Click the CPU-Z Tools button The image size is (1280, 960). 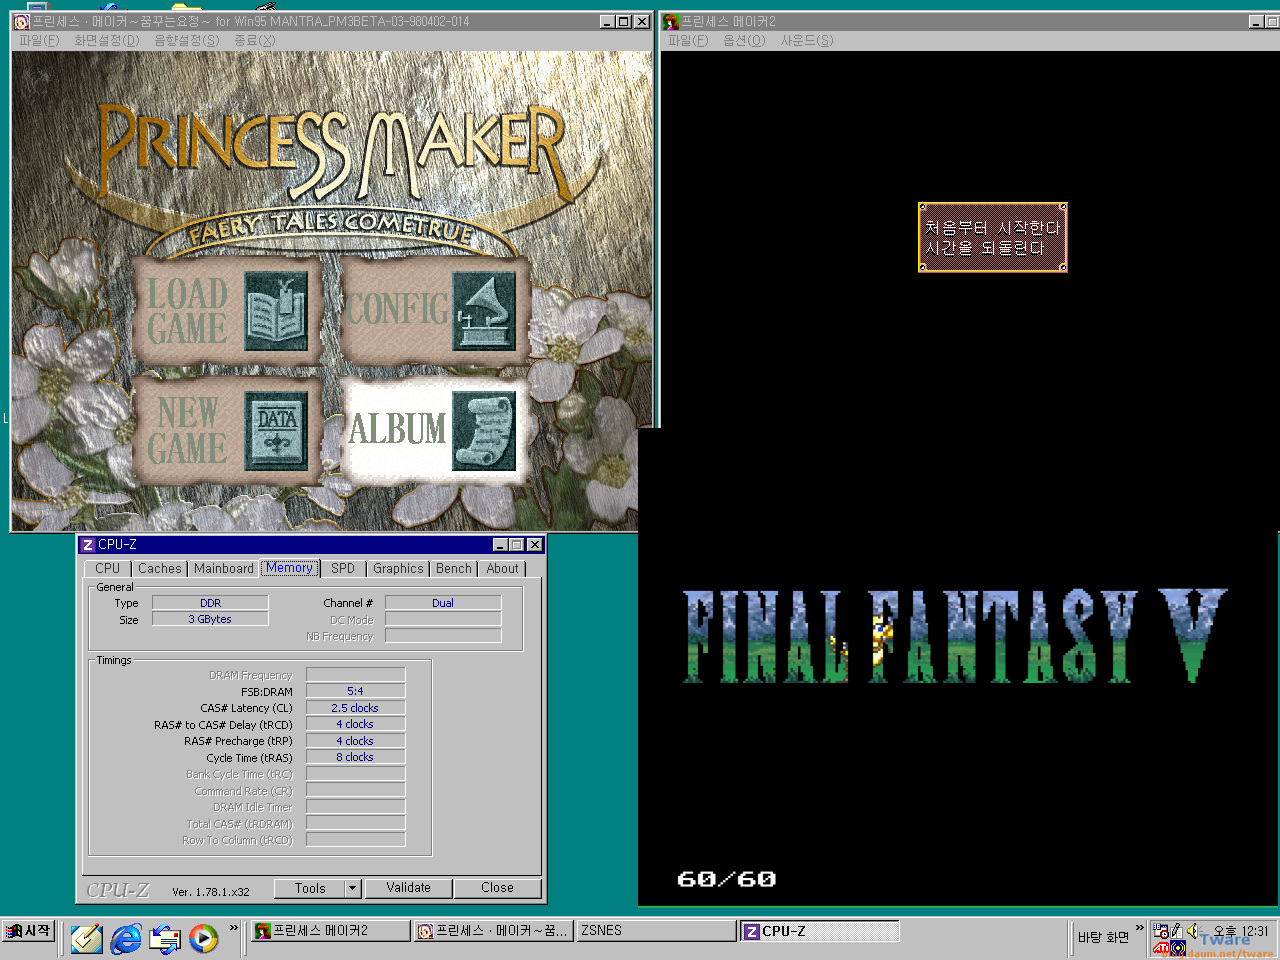(x=310, y=888)
